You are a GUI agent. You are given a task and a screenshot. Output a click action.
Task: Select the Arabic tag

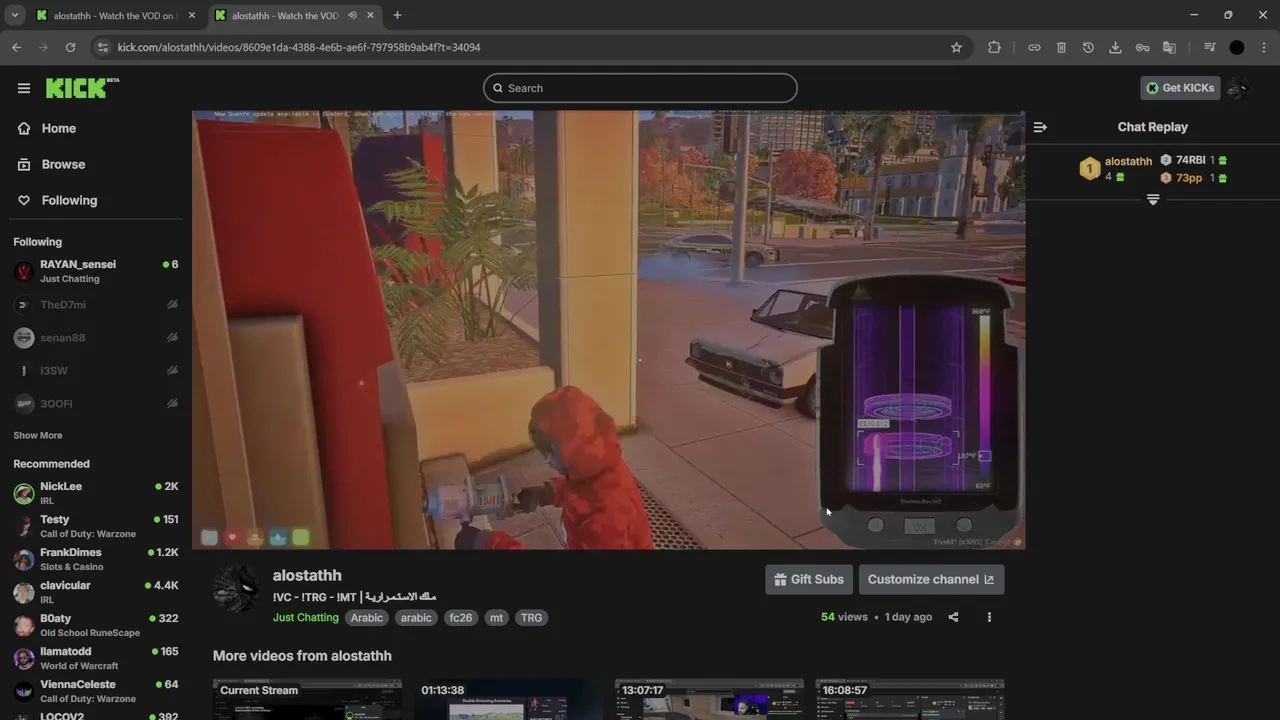click(366, 617)
